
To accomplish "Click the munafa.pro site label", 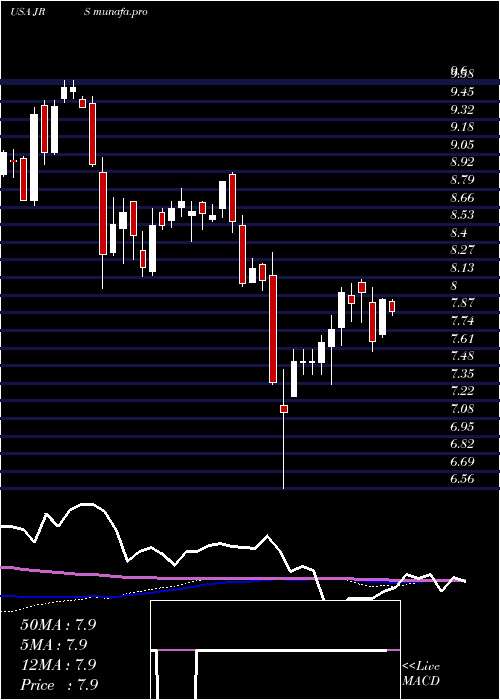I will click(x=121, y=12).
